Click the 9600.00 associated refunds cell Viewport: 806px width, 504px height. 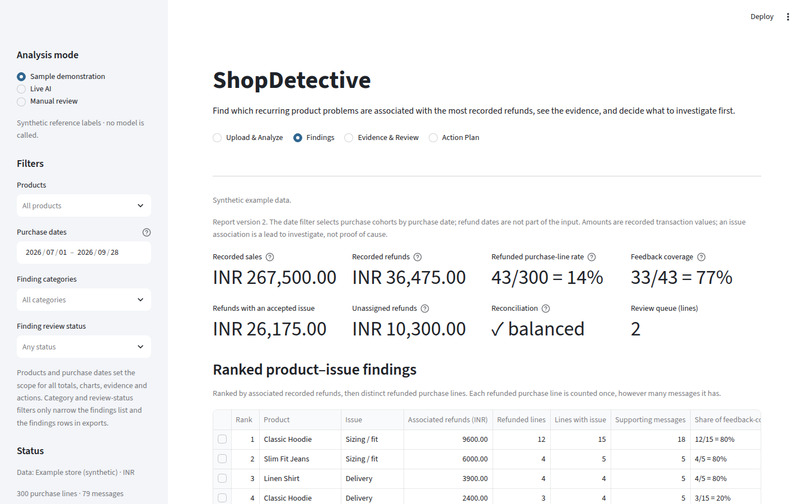(x=448, y=439)
